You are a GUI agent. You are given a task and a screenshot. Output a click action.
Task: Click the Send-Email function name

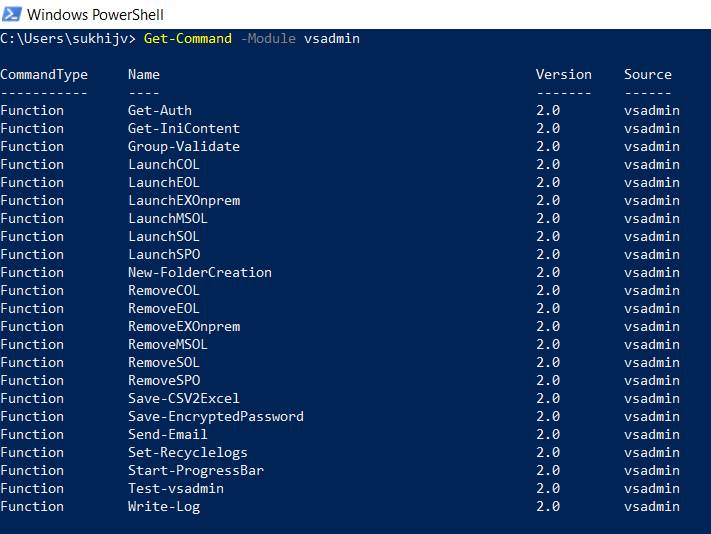pos(168,434)
